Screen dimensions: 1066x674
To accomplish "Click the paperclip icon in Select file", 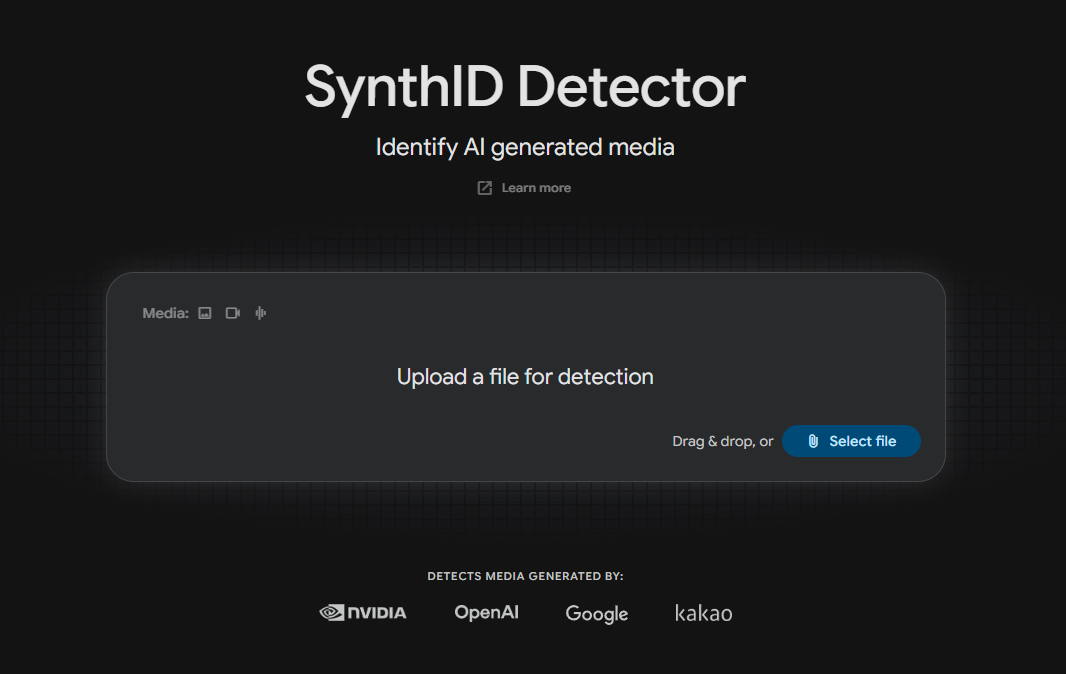I will click(813, 441).
